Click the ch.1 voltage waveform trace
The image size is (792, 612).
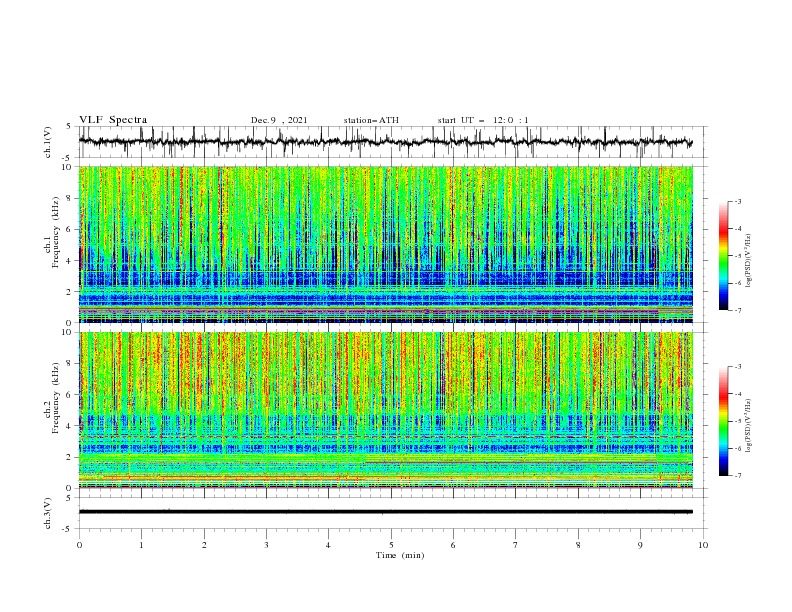pyautogui.click(x=385, y=142)
